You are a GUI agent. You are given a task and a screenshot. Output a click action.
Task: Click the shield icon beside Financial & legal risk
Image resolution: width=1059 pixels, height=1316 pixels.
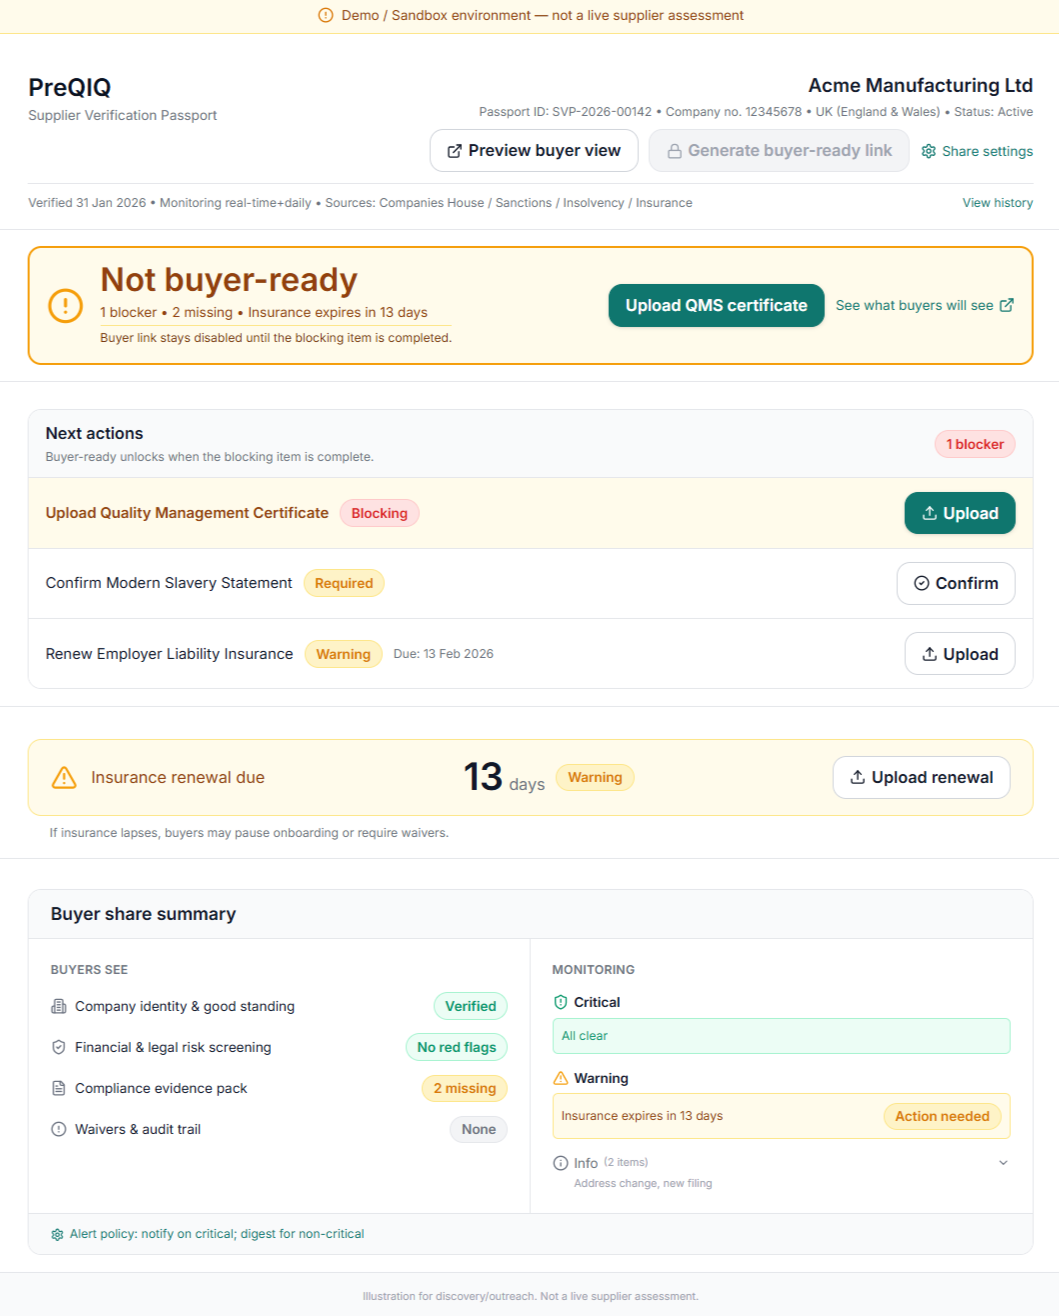point(59,1047)
